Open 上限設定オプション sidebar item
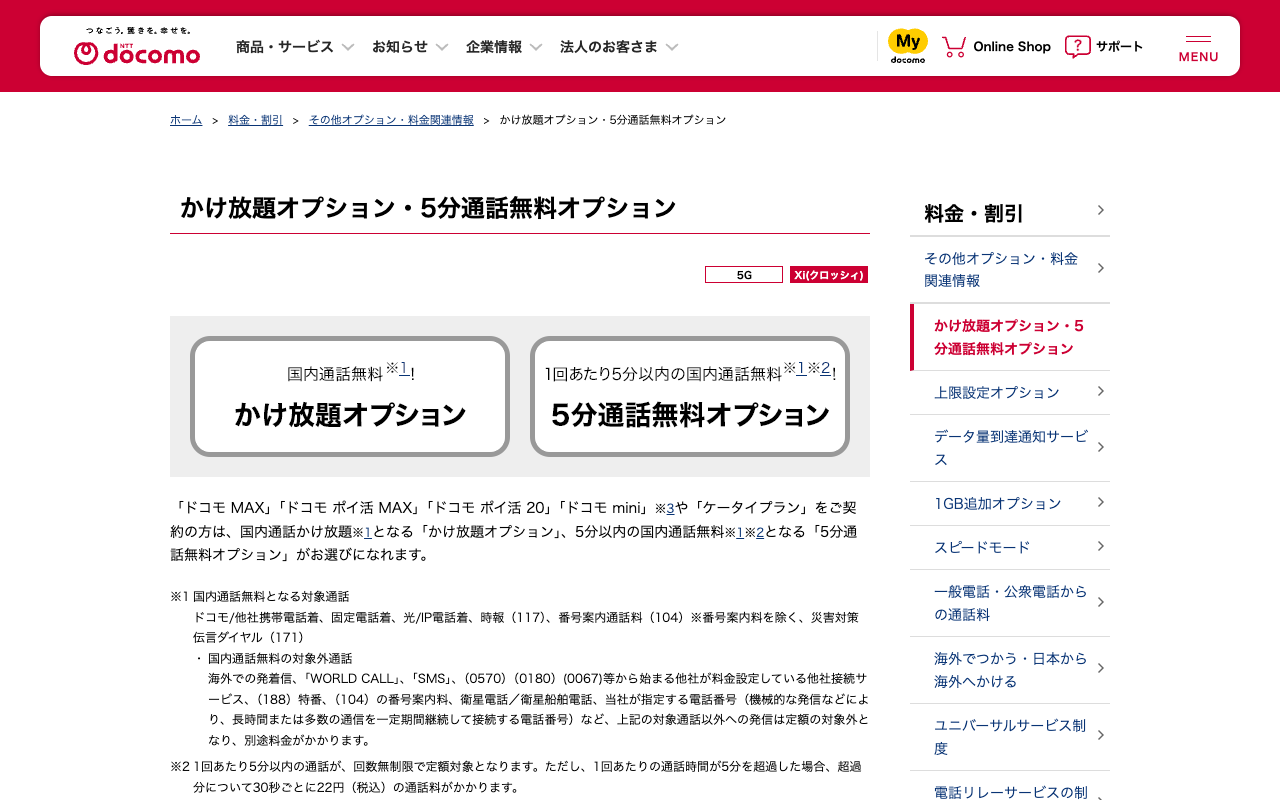Viewport: 1280px width, 800px height. tap(1010, 393)
